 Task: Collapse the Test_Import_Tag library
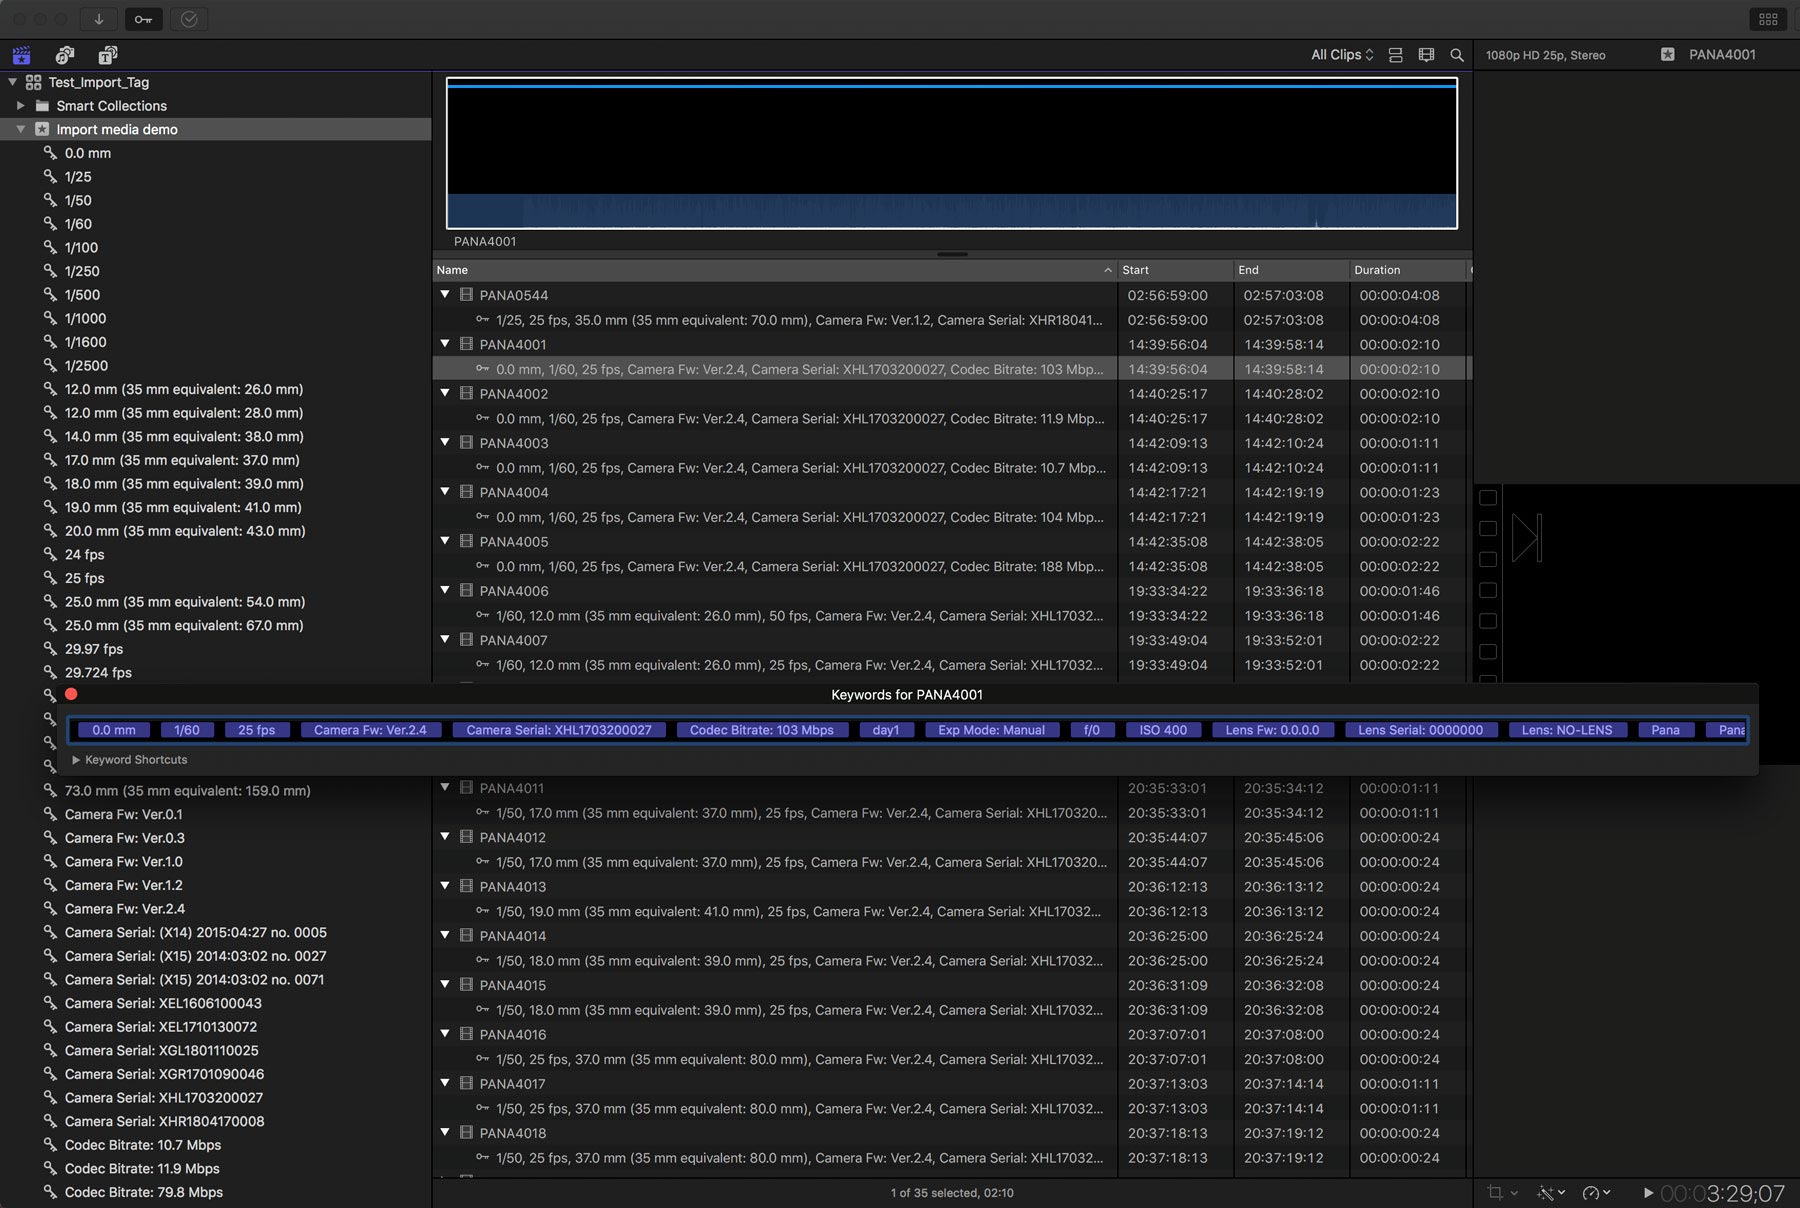point(13,82)
